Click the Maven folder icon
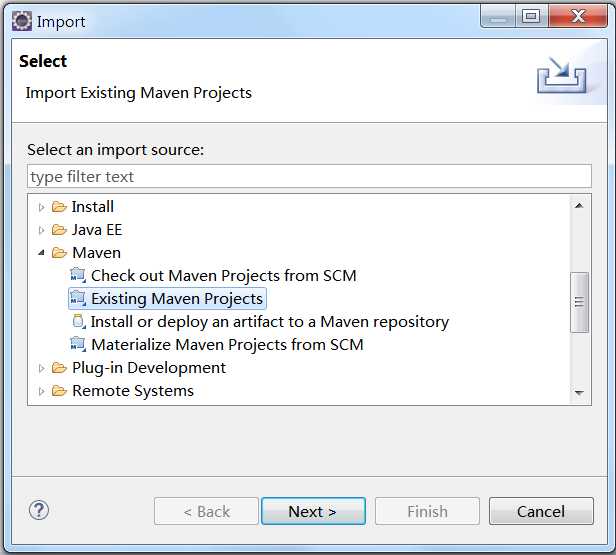The image size is (616, 555). click(x=59, y=253)
